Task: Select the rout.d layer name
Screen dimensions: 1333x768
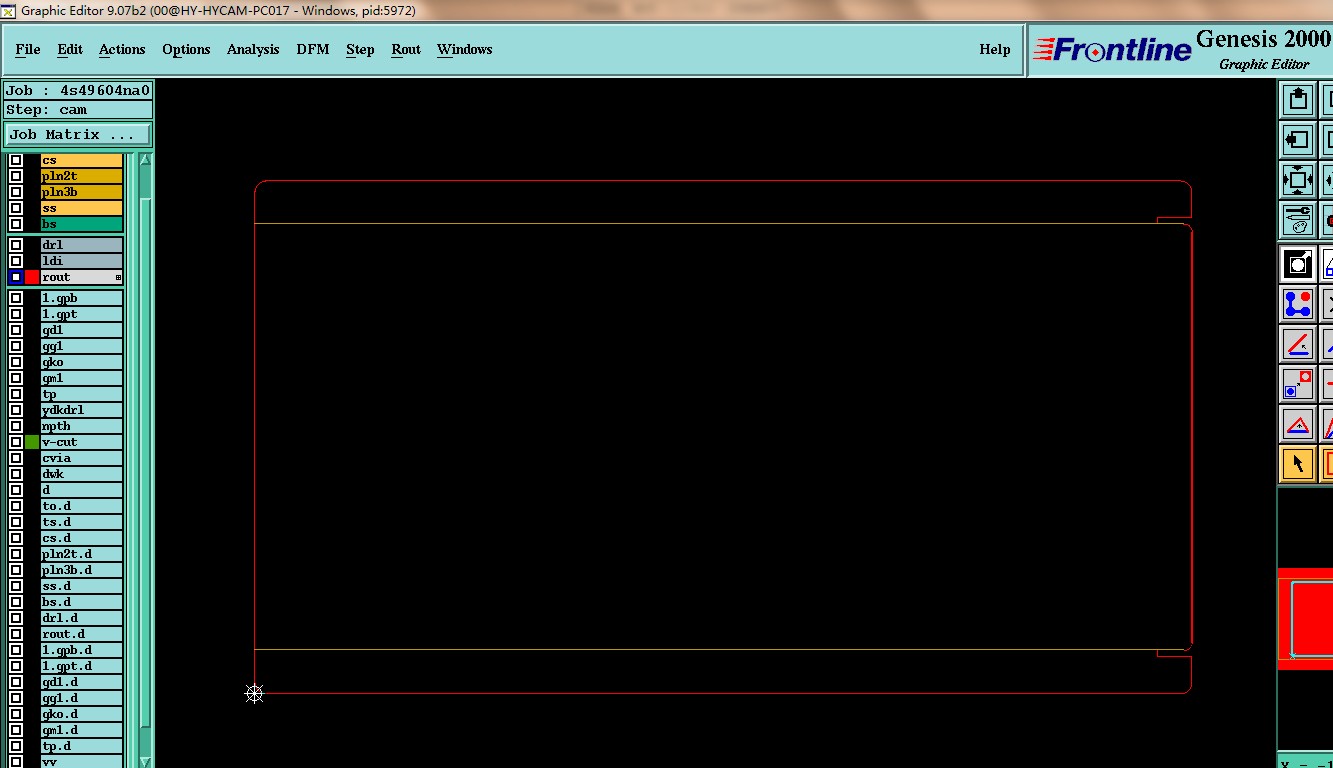Action: pos(81,634)
